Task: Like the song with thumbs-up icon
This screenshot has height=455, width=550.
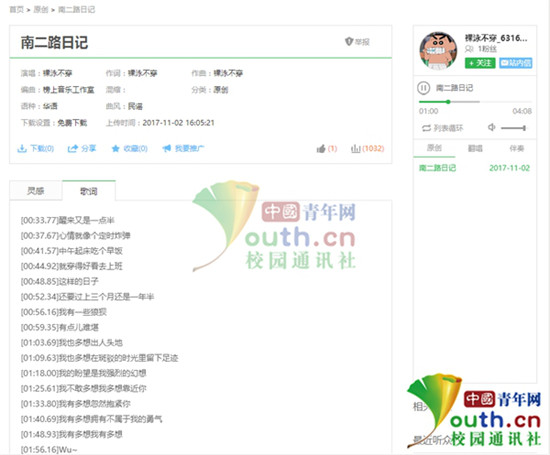Action: point(321,149)
